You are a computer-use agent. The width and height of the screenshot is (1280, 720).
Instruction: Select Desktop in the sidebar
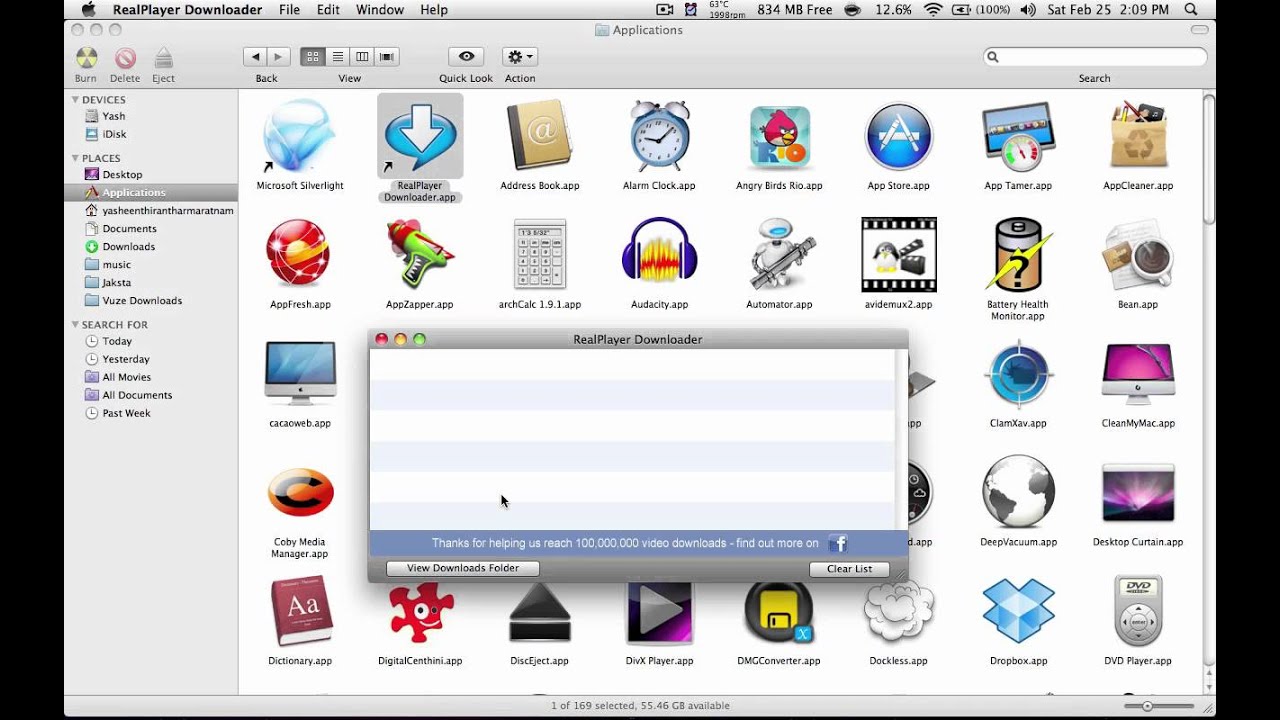tap(122, 174)
